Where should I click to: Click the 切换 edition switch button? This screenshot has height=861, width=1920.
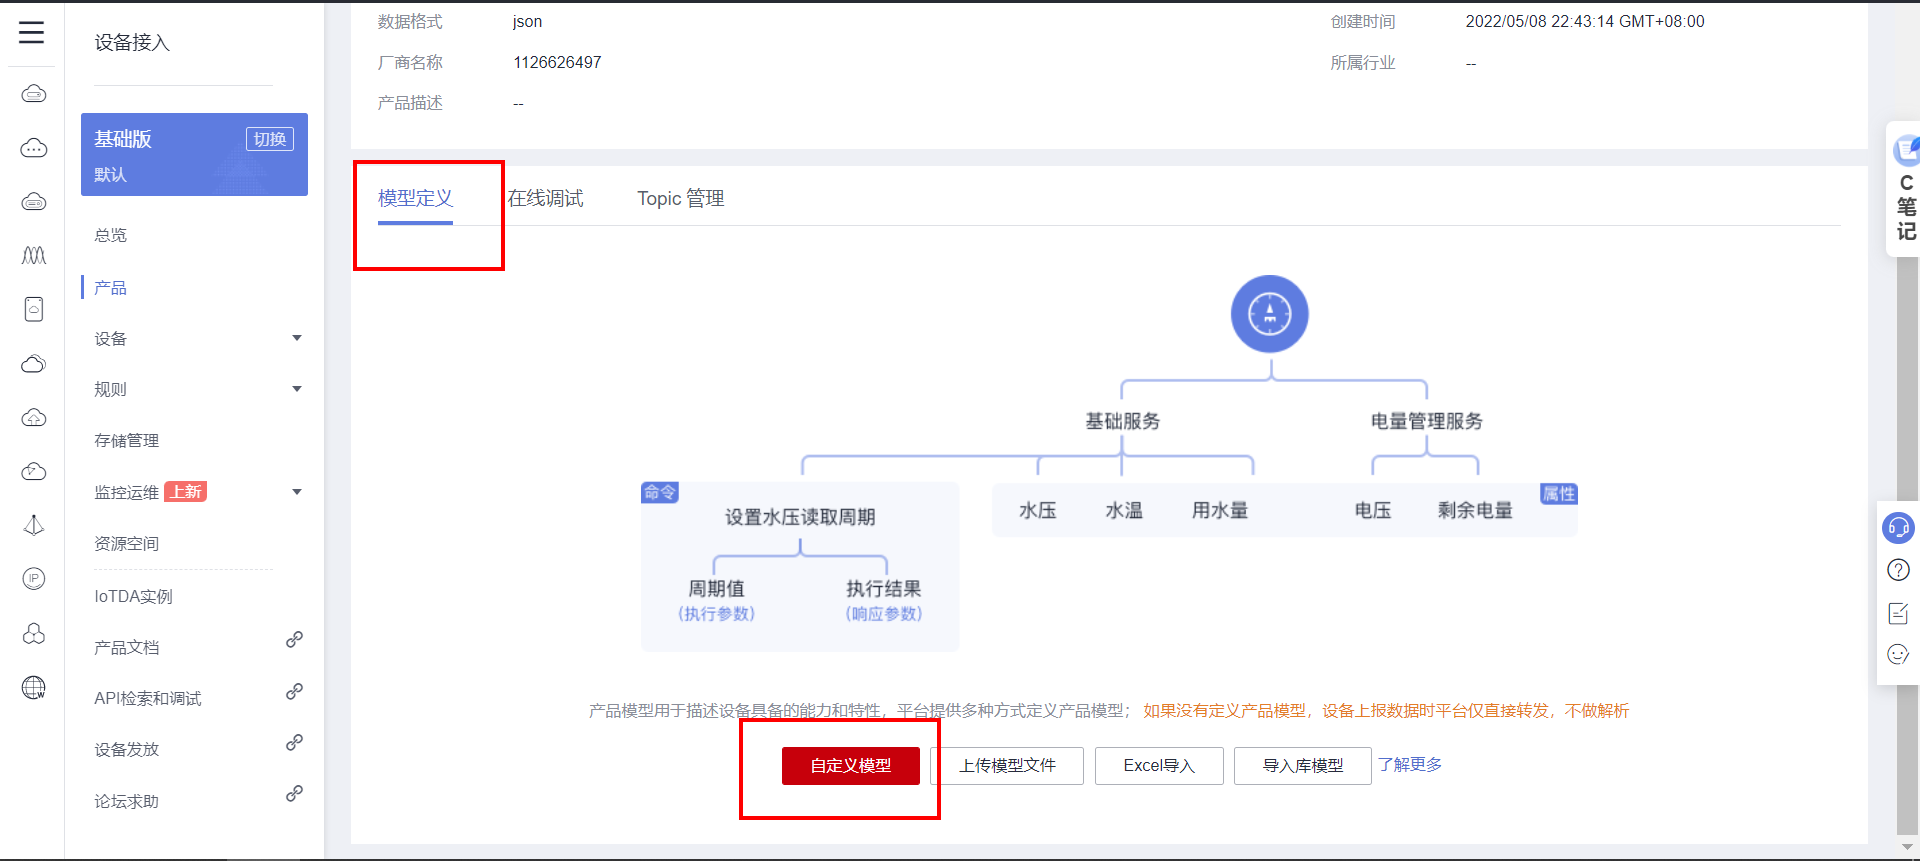click(270, 139)
